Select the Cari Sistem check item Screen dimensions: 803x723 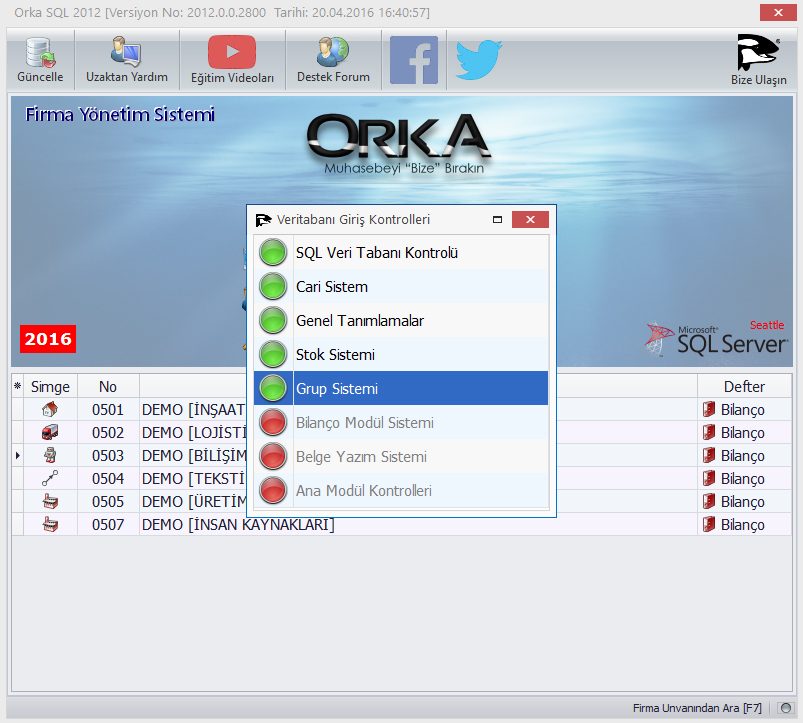[400, 287]
